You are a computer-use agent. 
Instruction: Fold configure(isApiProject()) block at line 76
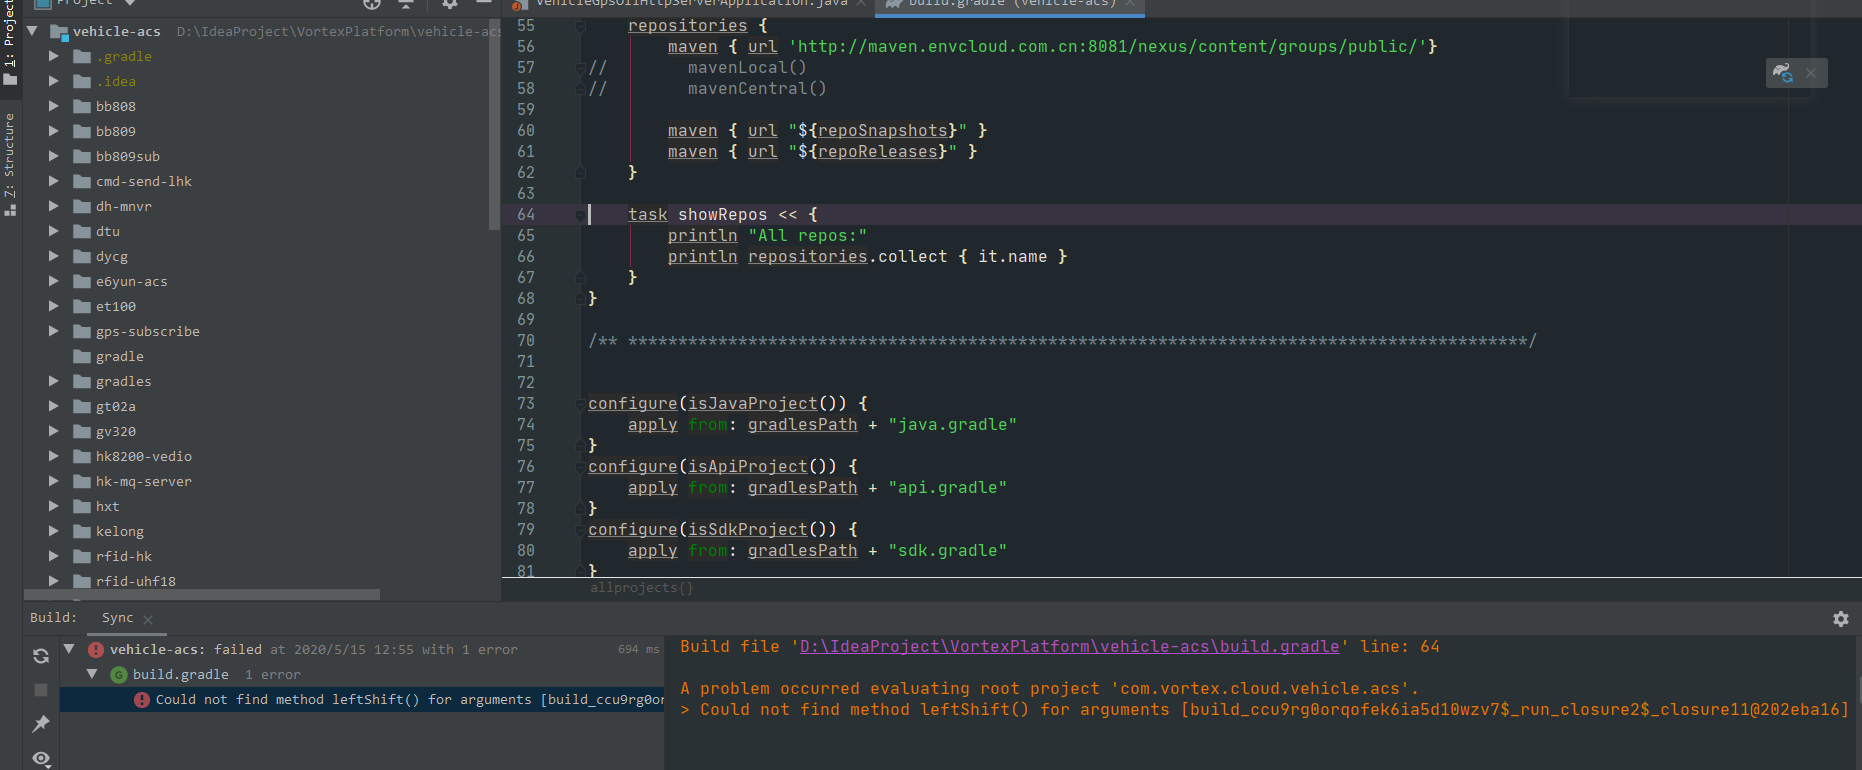click(x=580, y=467)
